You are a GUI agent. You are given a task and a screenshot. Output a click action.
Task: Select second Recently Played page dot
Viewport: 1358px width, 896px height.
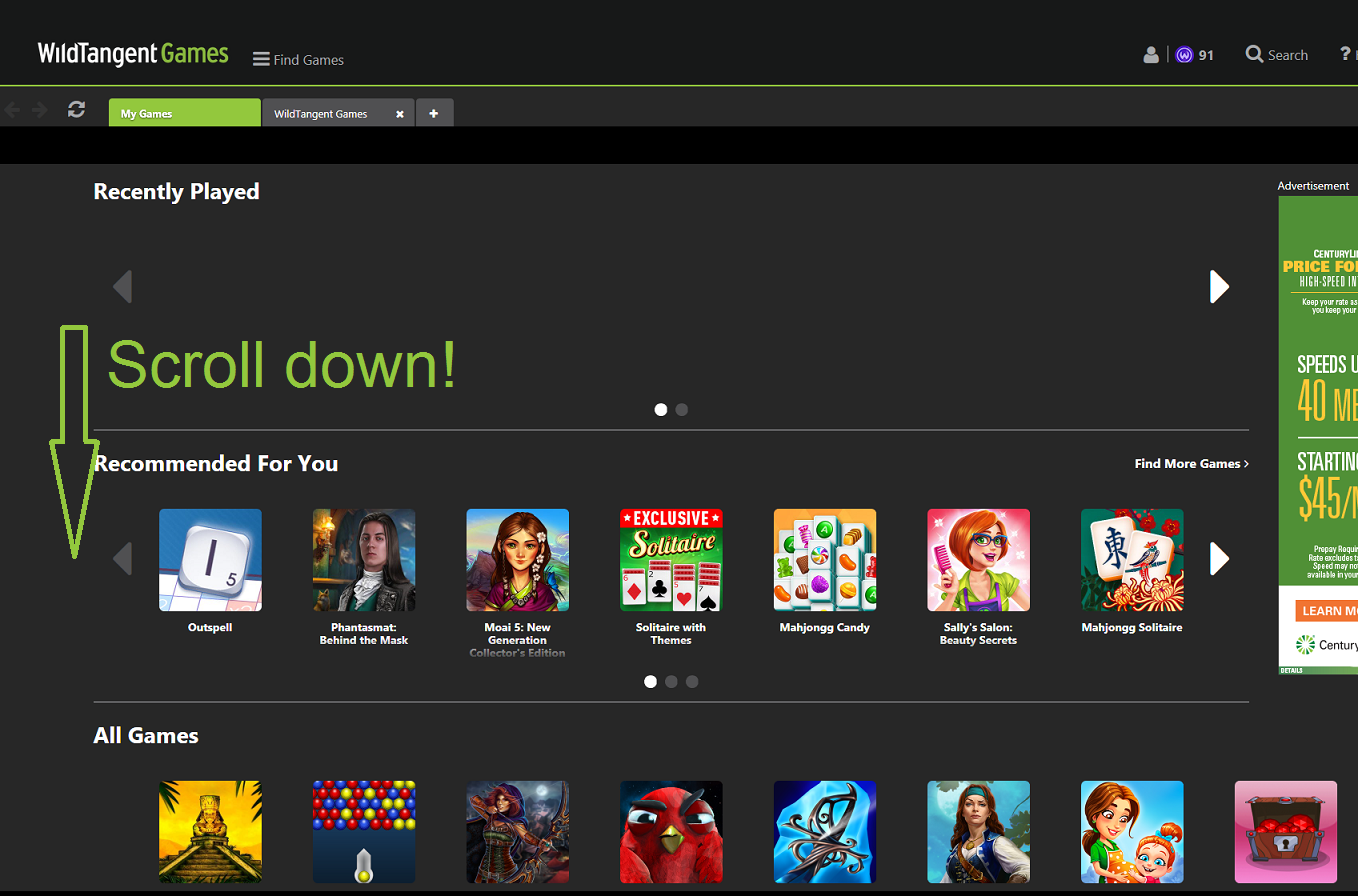point(682,409)
